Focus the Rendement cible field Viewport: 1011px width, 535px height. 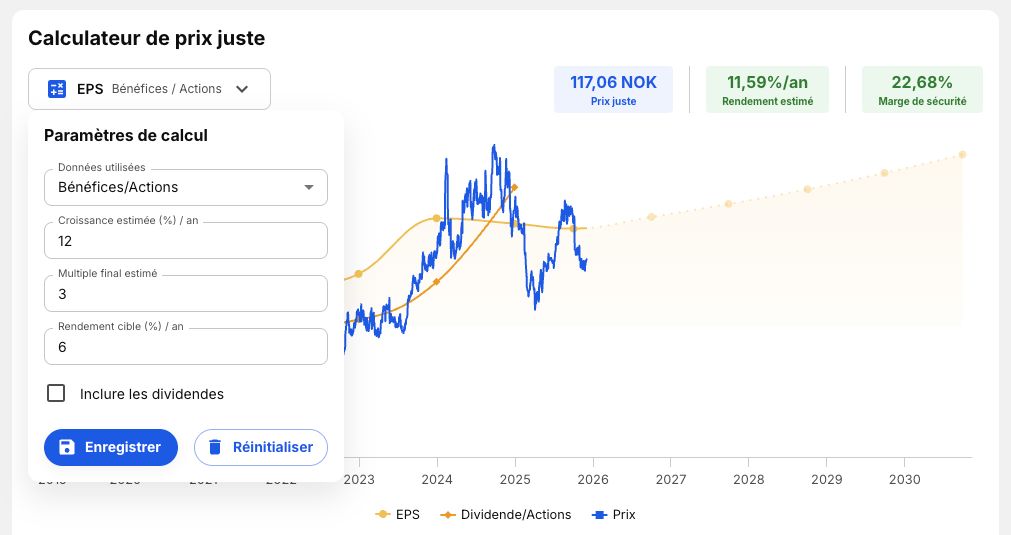click(186, 347)
